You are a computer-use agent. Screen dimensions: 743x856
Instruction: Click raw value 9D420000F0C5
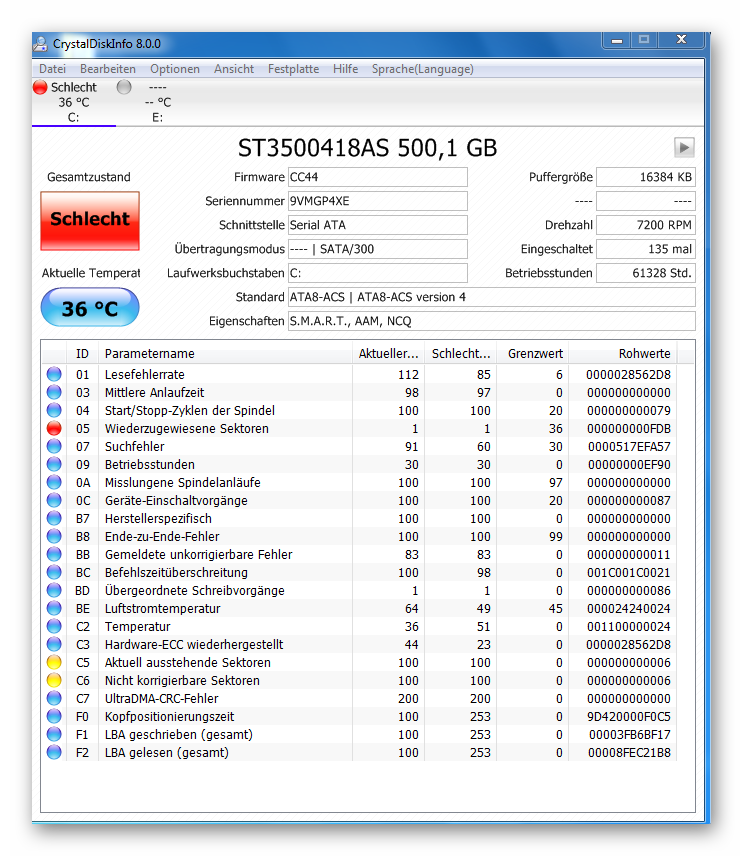[629, 716]
